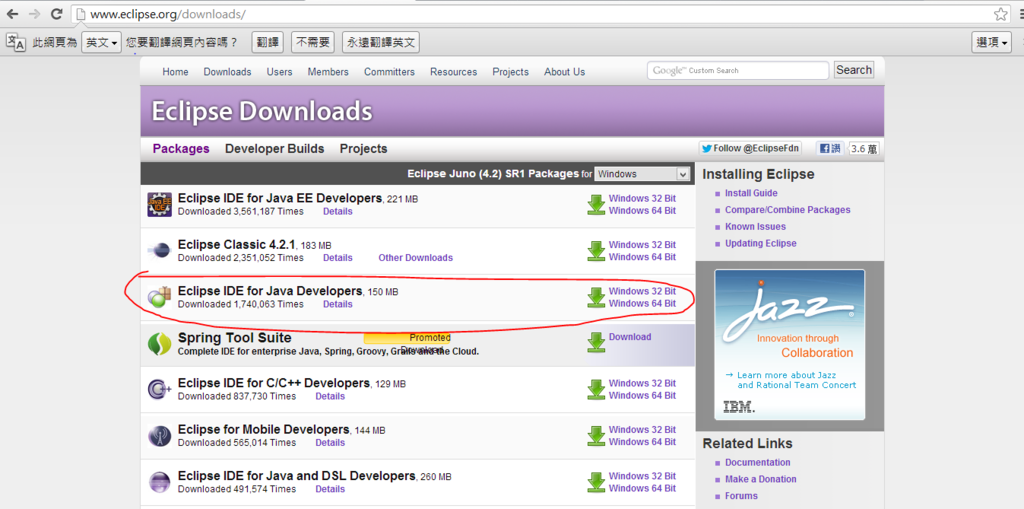Click the Spring Tool Suite green leaf icon
Image resolution: width=1024 pixels, height=509 pixels.
(x=159, y=344)
